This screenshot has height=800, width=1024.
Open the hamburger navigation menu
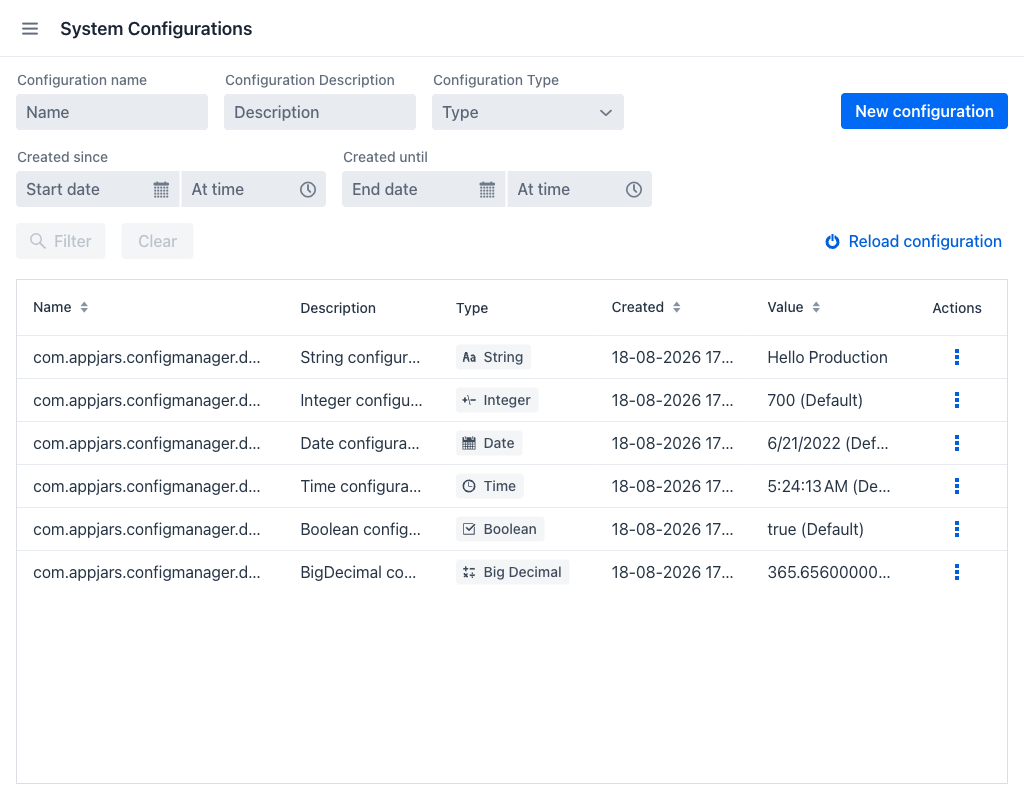point(30,29)
